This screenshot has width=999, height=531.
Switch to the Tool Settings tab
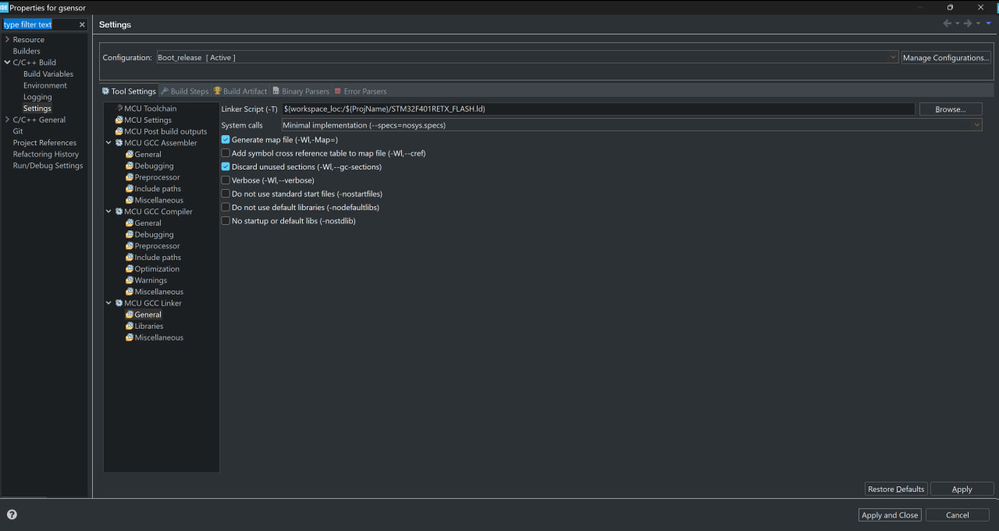(129, 91)
